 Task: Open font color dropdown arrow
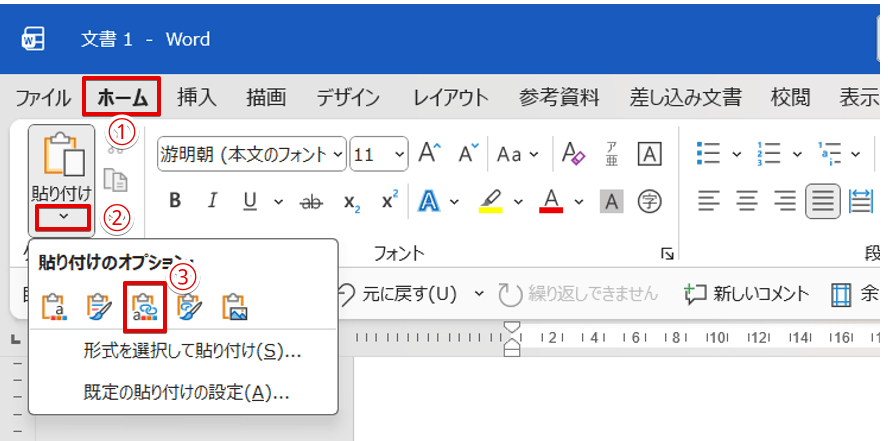point(578,201)
